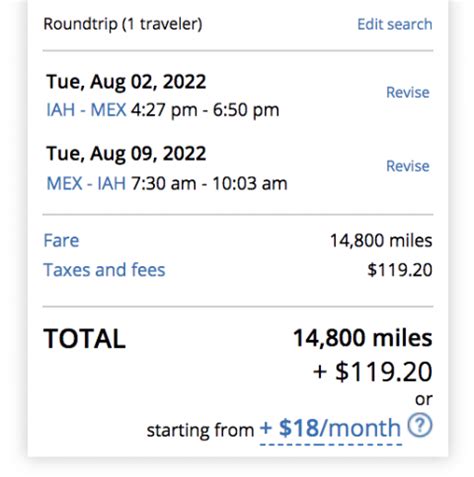This screenshot has width=474, height=477.
Task: Click the "starting from" text
Action: coord(200,430)
